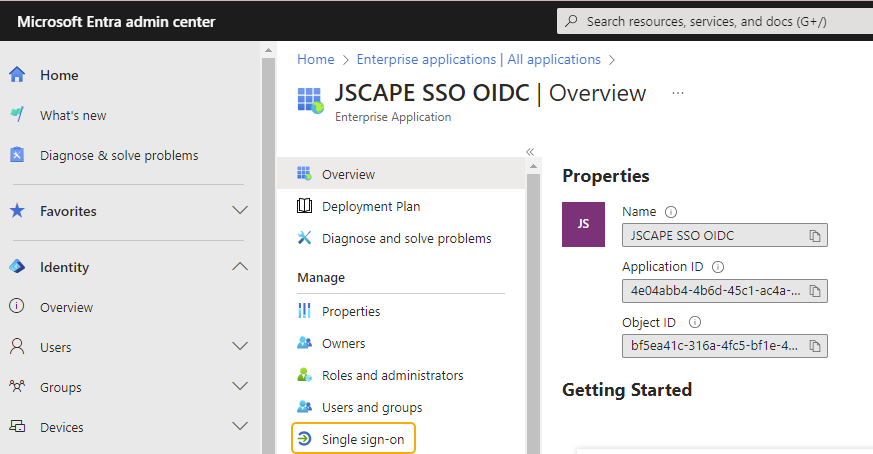The image size is (873, 454).
Task: Click the JSCAPE enterprise application grid icon
Action: pos(310,100)
